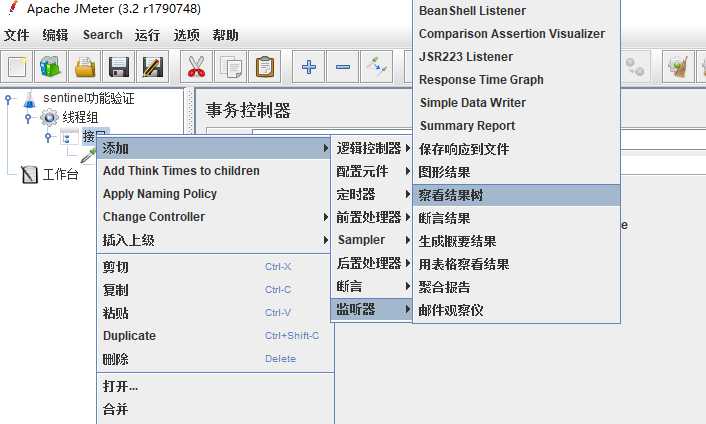Open the 帮助 menu
The image size is (706, 424).
pyautogui.click(x=226, y=35)
